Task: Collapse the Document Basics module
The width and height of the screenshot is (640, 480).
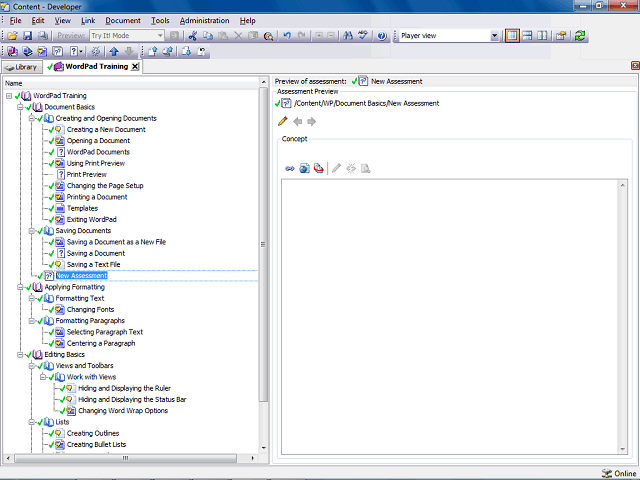Action: pos(20,107)
